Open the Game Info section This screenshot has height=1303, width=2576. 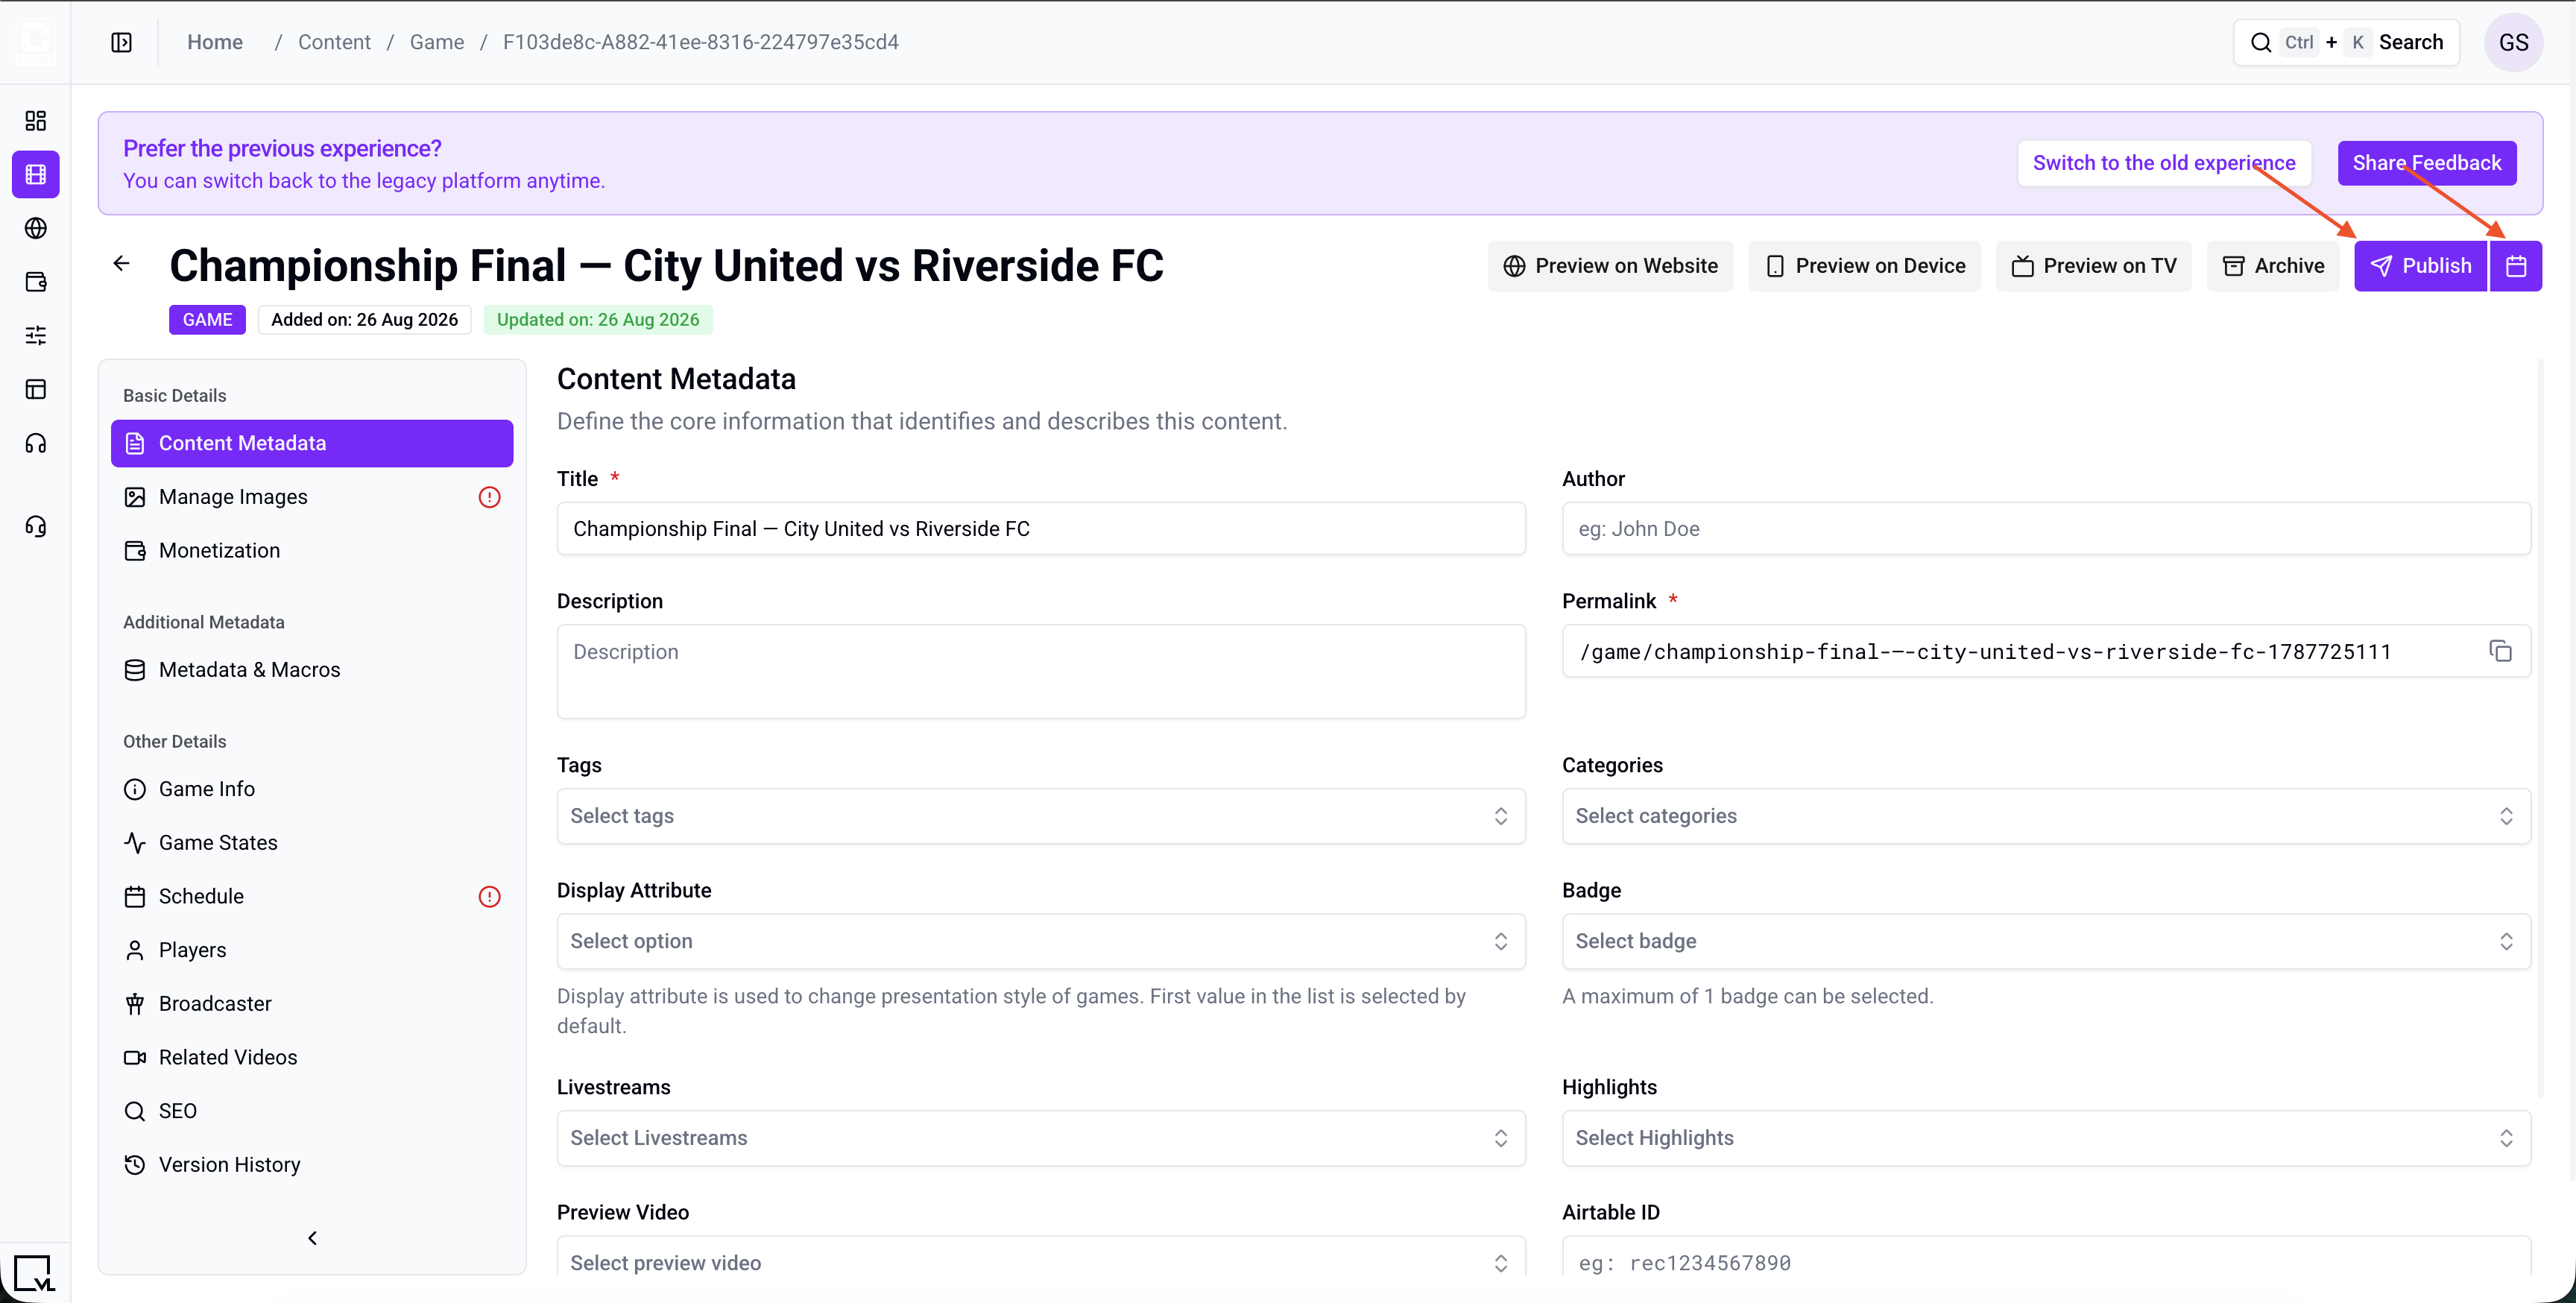tap(312, 789)
